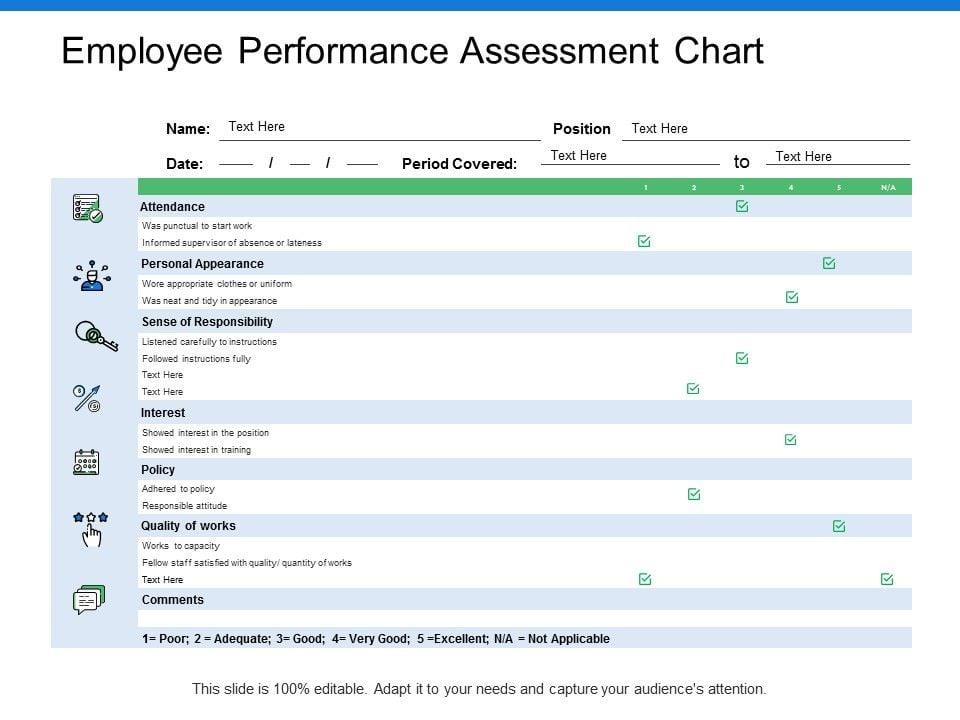
Task: Select the Sense of Responsibility key icon
Action: pyautogui.click(x=96, y=336)
